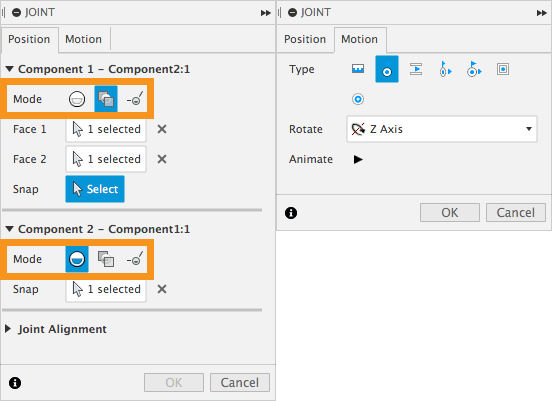Toggle Simple mode for Component 2
This screenshot has width=552, height=401.
77,259
